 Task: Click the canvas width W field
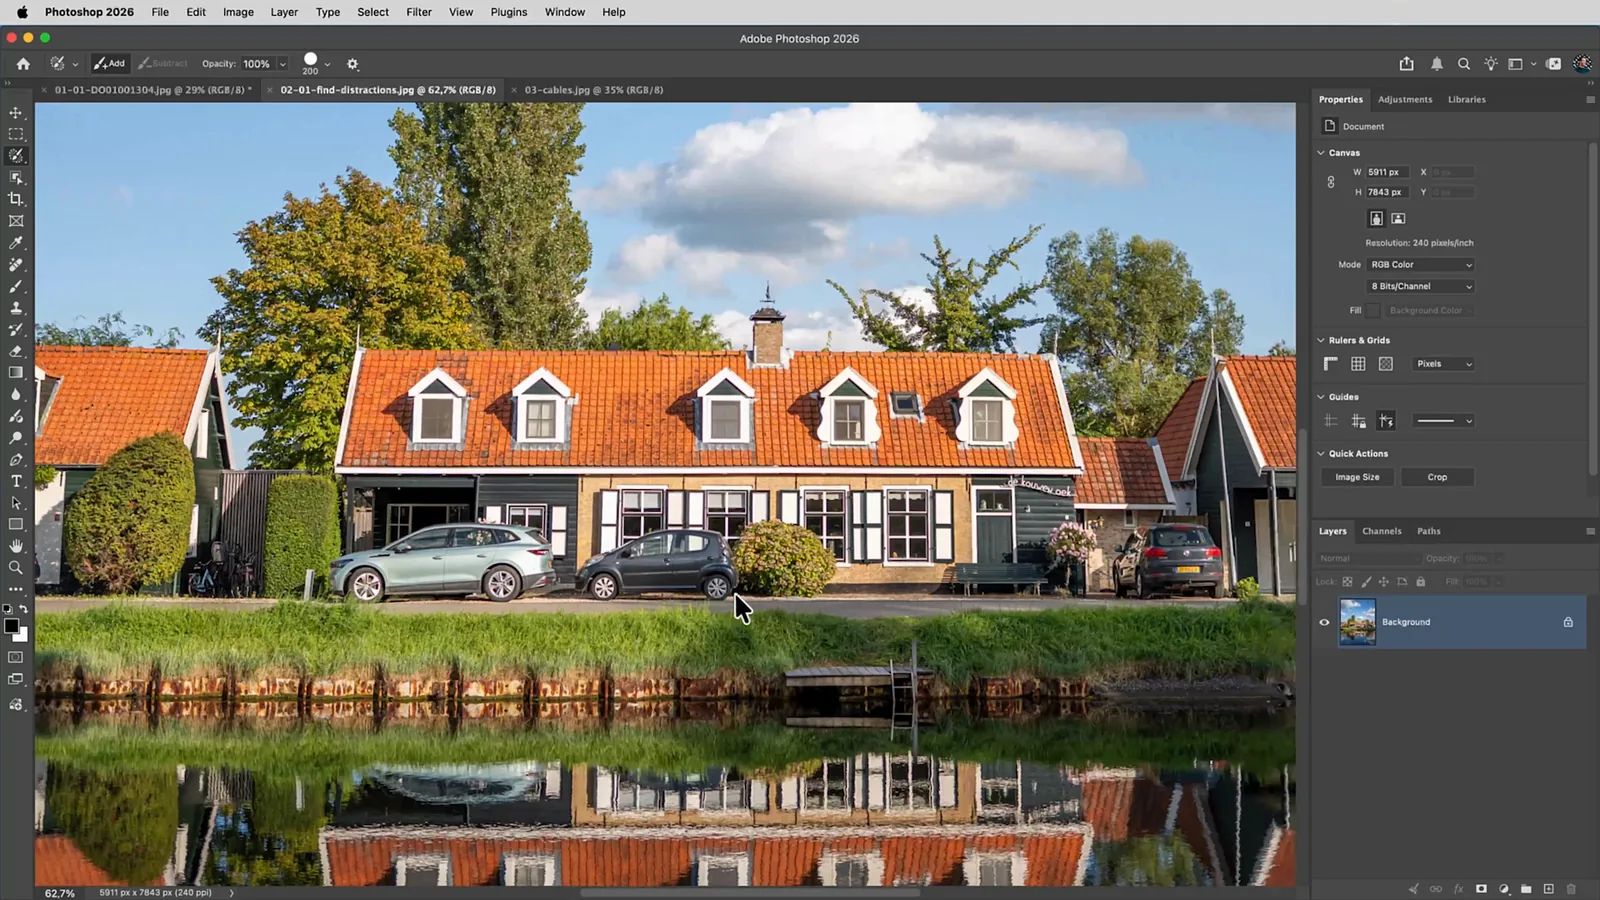pos(1388,172)
